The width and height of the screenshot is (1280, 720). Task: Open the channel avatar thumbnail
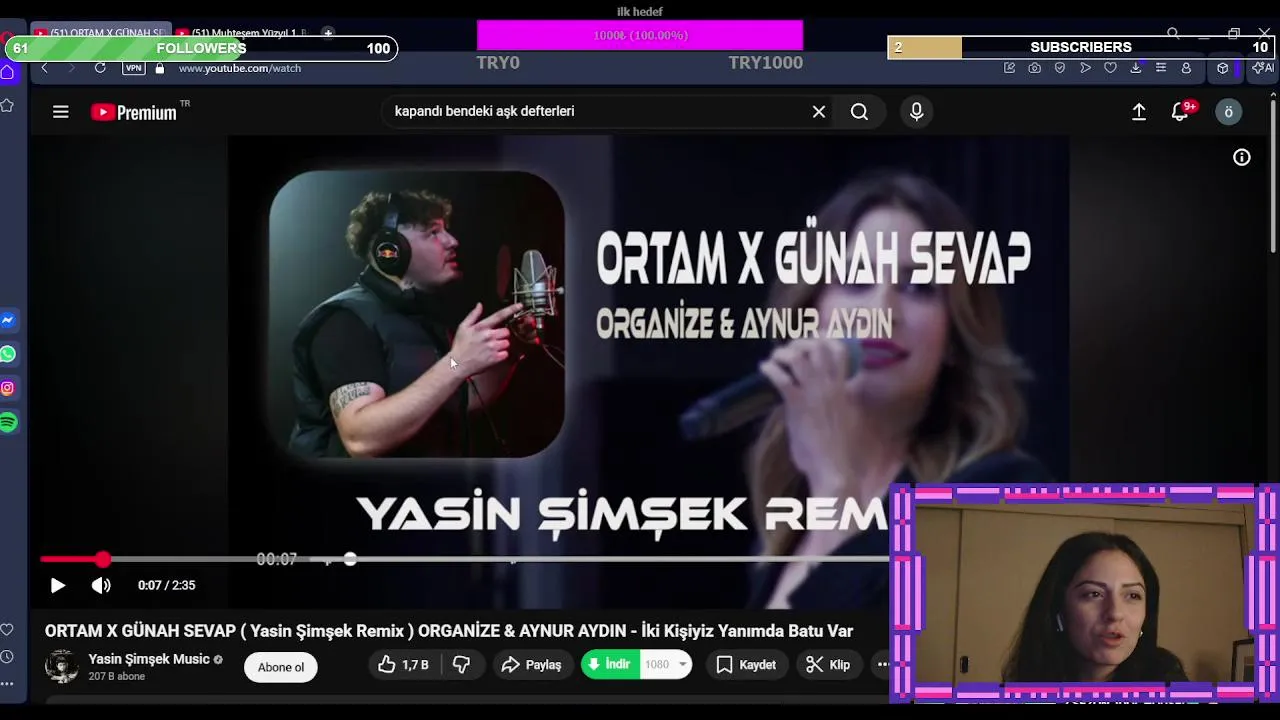pyautogui.click(x=61, y=667)
